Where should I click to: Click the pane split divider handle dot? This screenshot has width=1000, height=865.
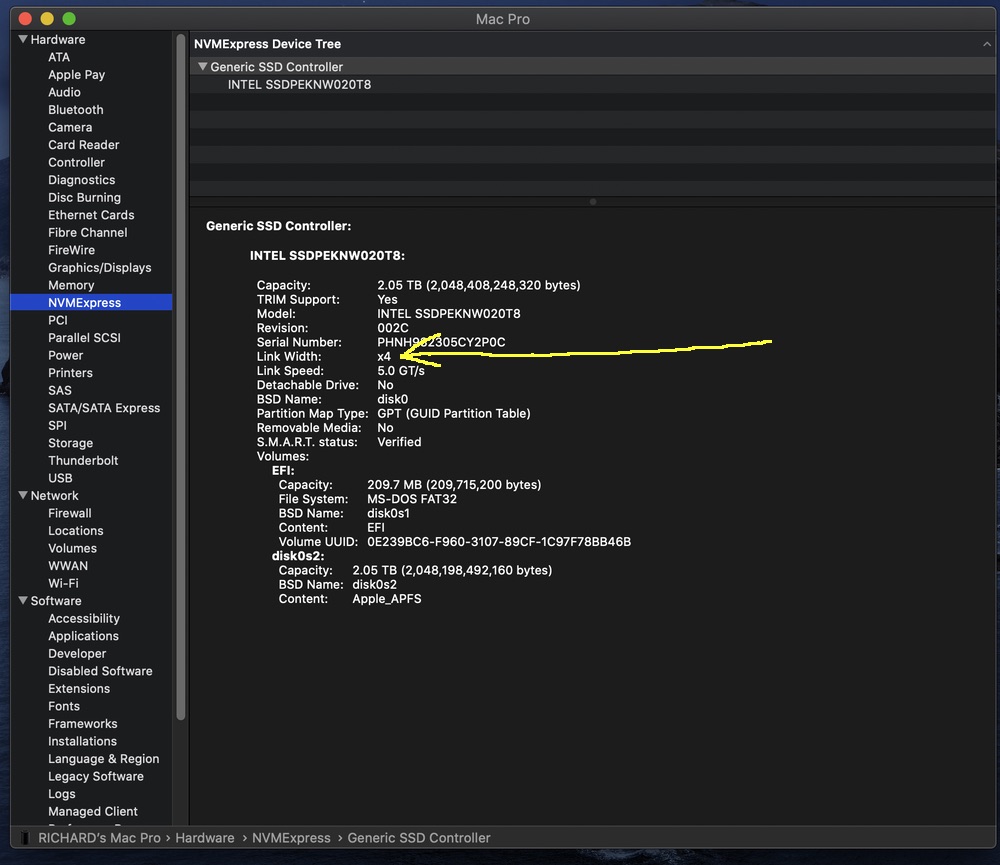click(593, 202)
